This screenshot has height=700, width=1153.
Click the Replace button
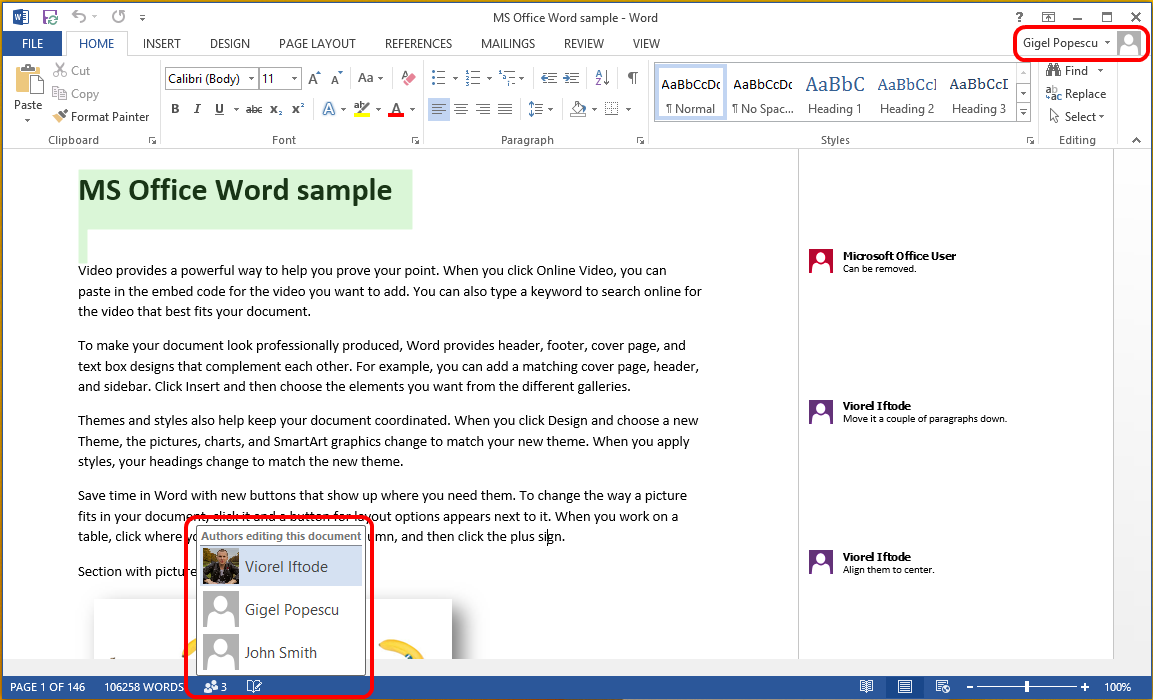pyautogui.click(x=1076, y=93)
